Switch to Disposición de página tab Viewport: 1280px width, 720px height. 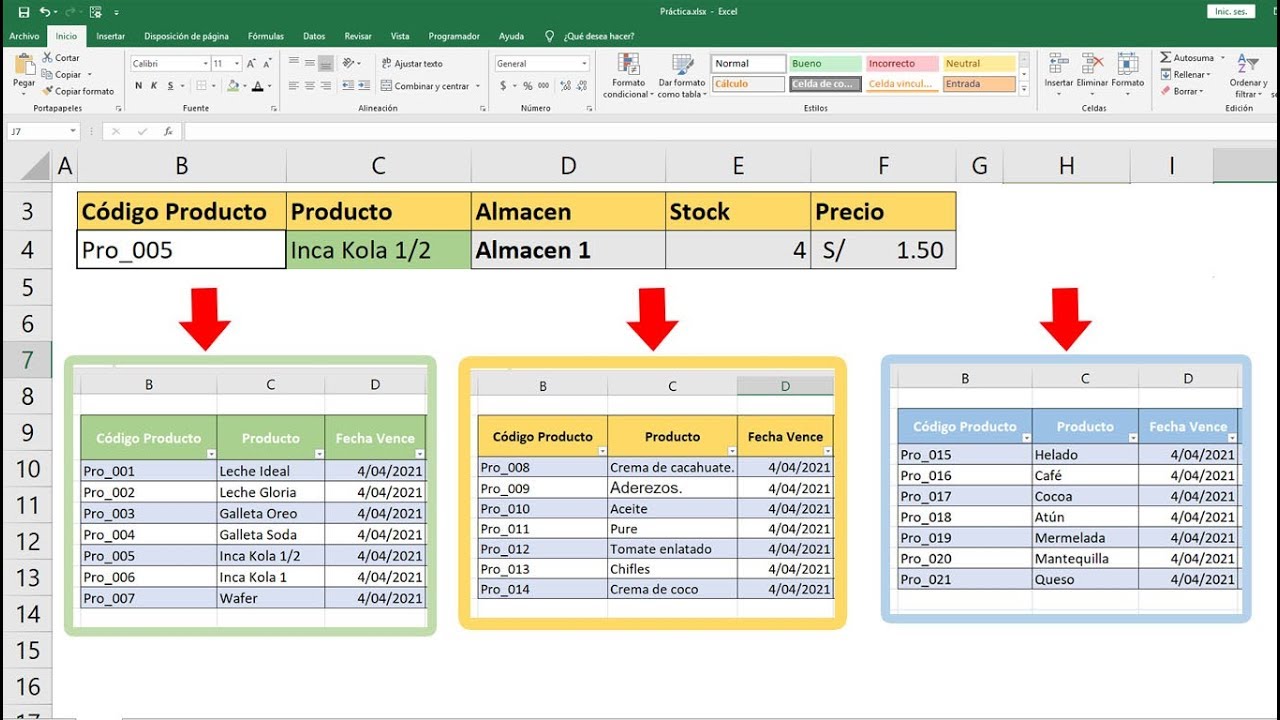click(x=186, y=36)
